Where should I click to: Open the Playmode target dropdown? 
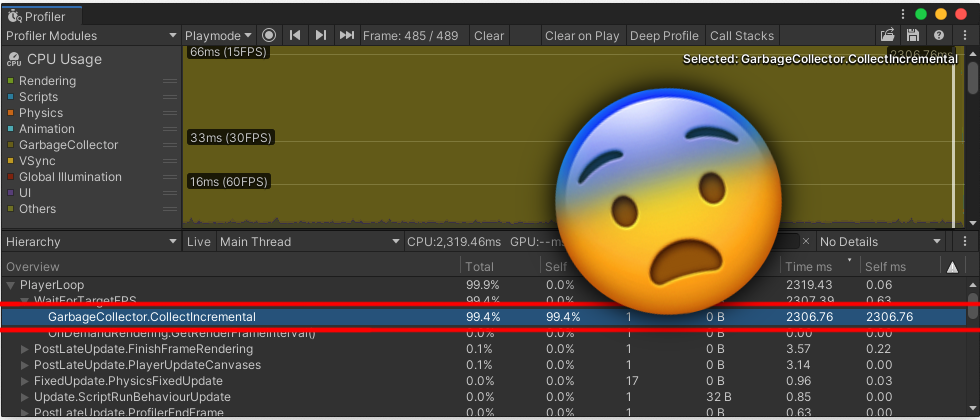[219, 36]
